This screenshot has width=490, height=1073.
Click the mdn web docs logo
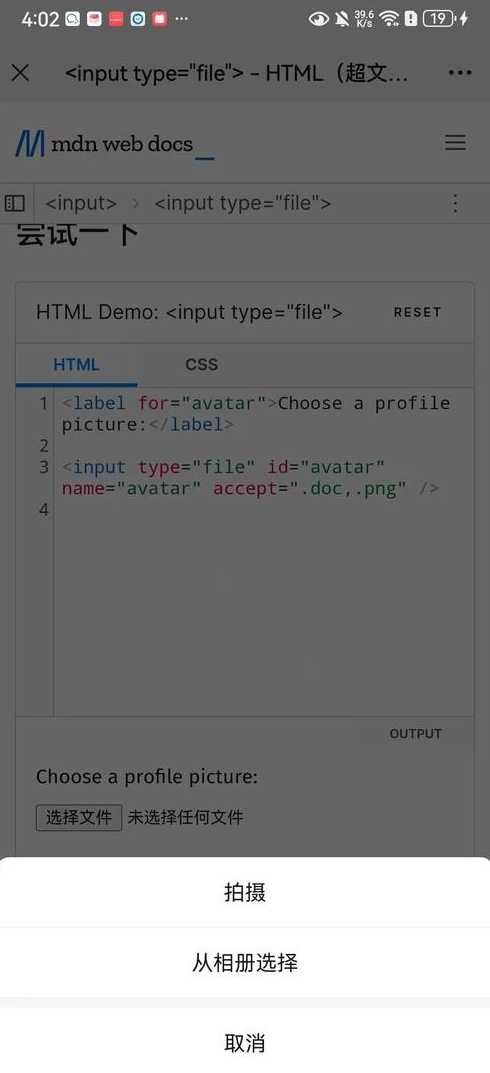click(115, 143)
